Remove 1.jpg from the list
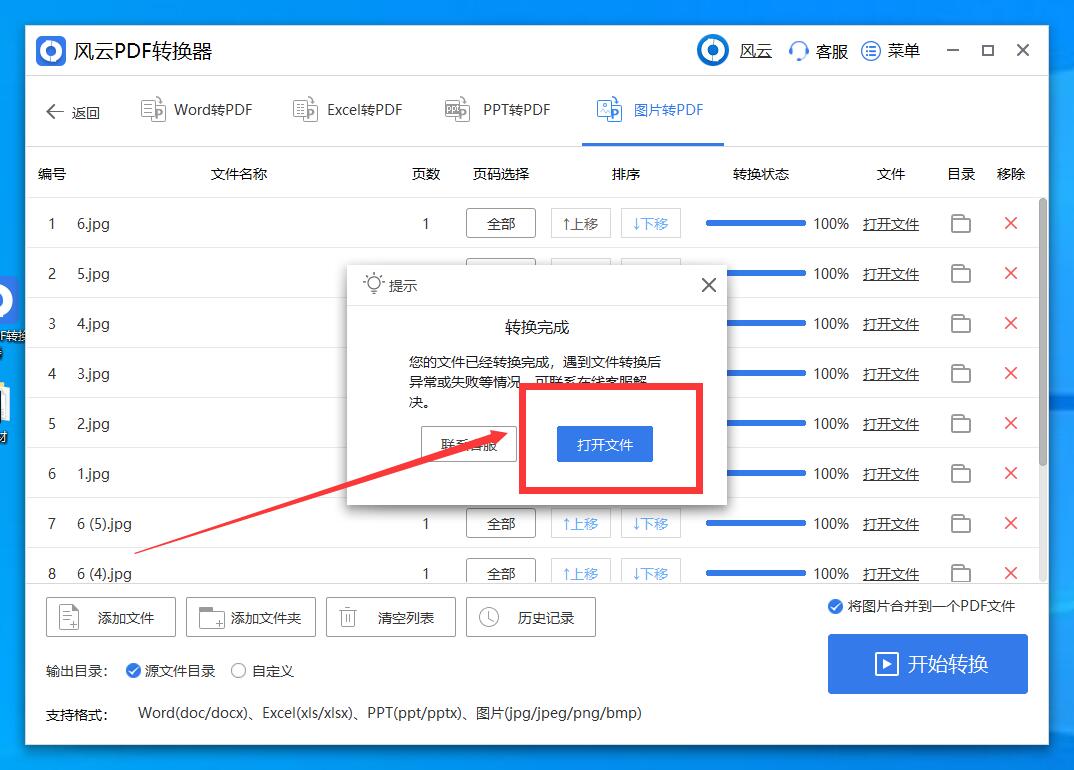This screenshot has width=1074, height=770. coord(1010,473)
